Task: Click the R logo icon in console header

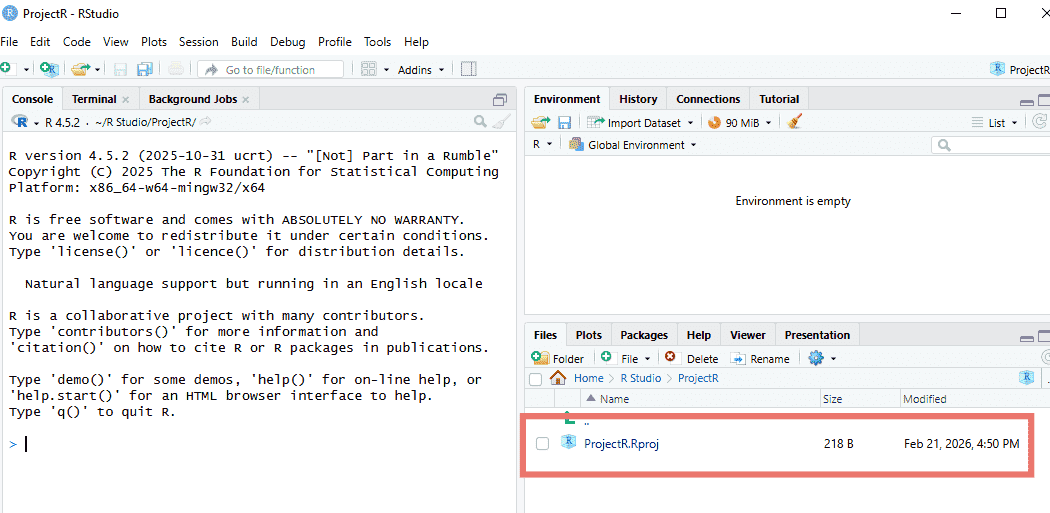Action: pos(21,121)
